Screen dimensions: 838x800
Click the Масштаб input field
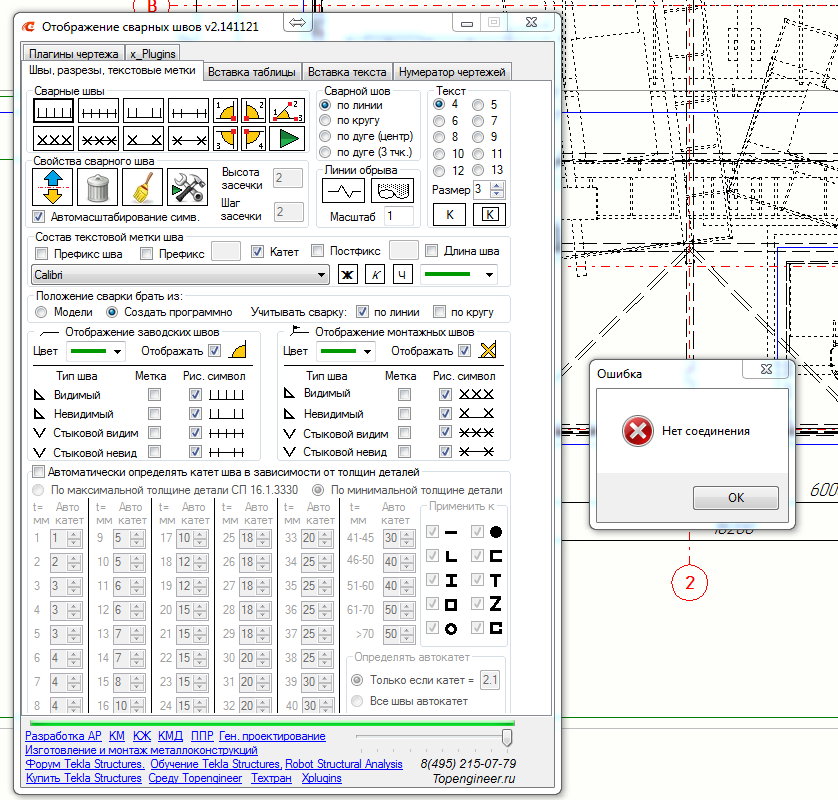tap(398, 216)
